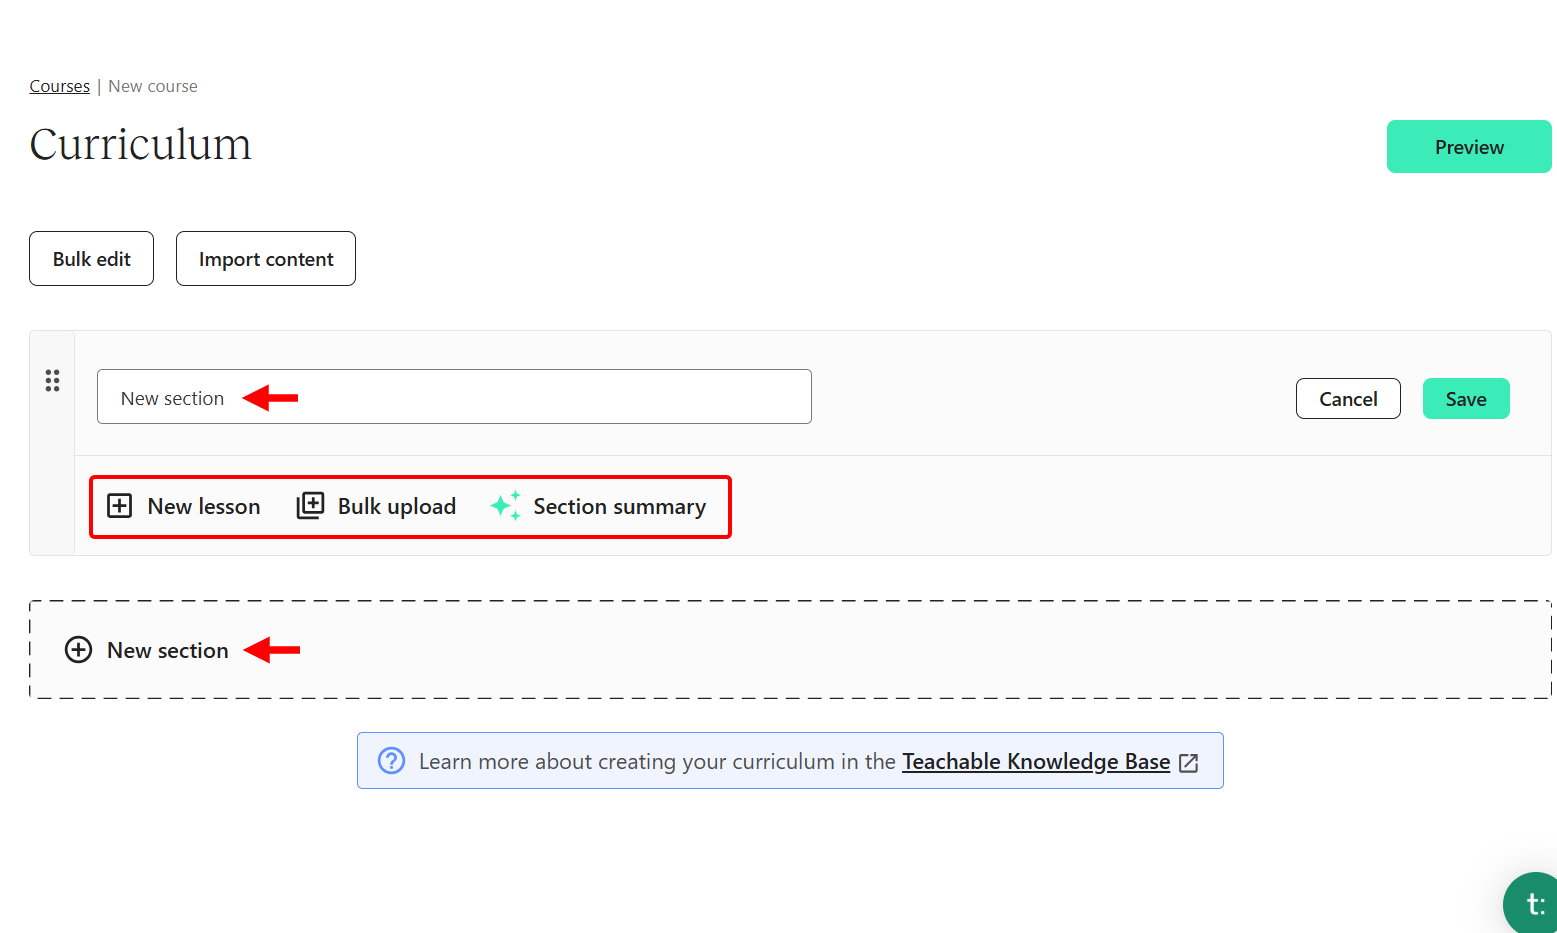Viewport: 1557px width, 933px height.
Task: Cancel the section name edit
Action: pyautogui.click(x=1348, y=399)
